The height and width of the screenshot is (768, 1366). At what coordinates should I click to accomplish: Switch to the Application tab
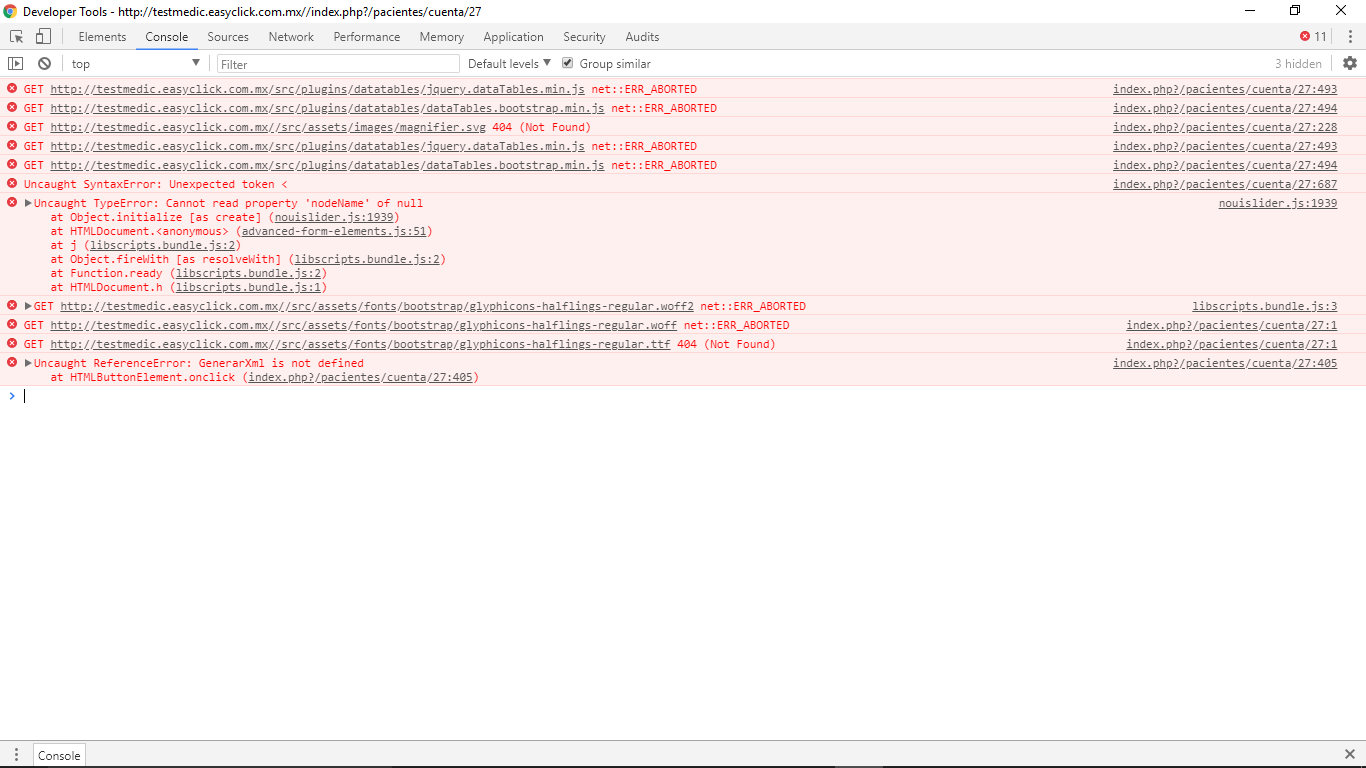pos(513,37)
